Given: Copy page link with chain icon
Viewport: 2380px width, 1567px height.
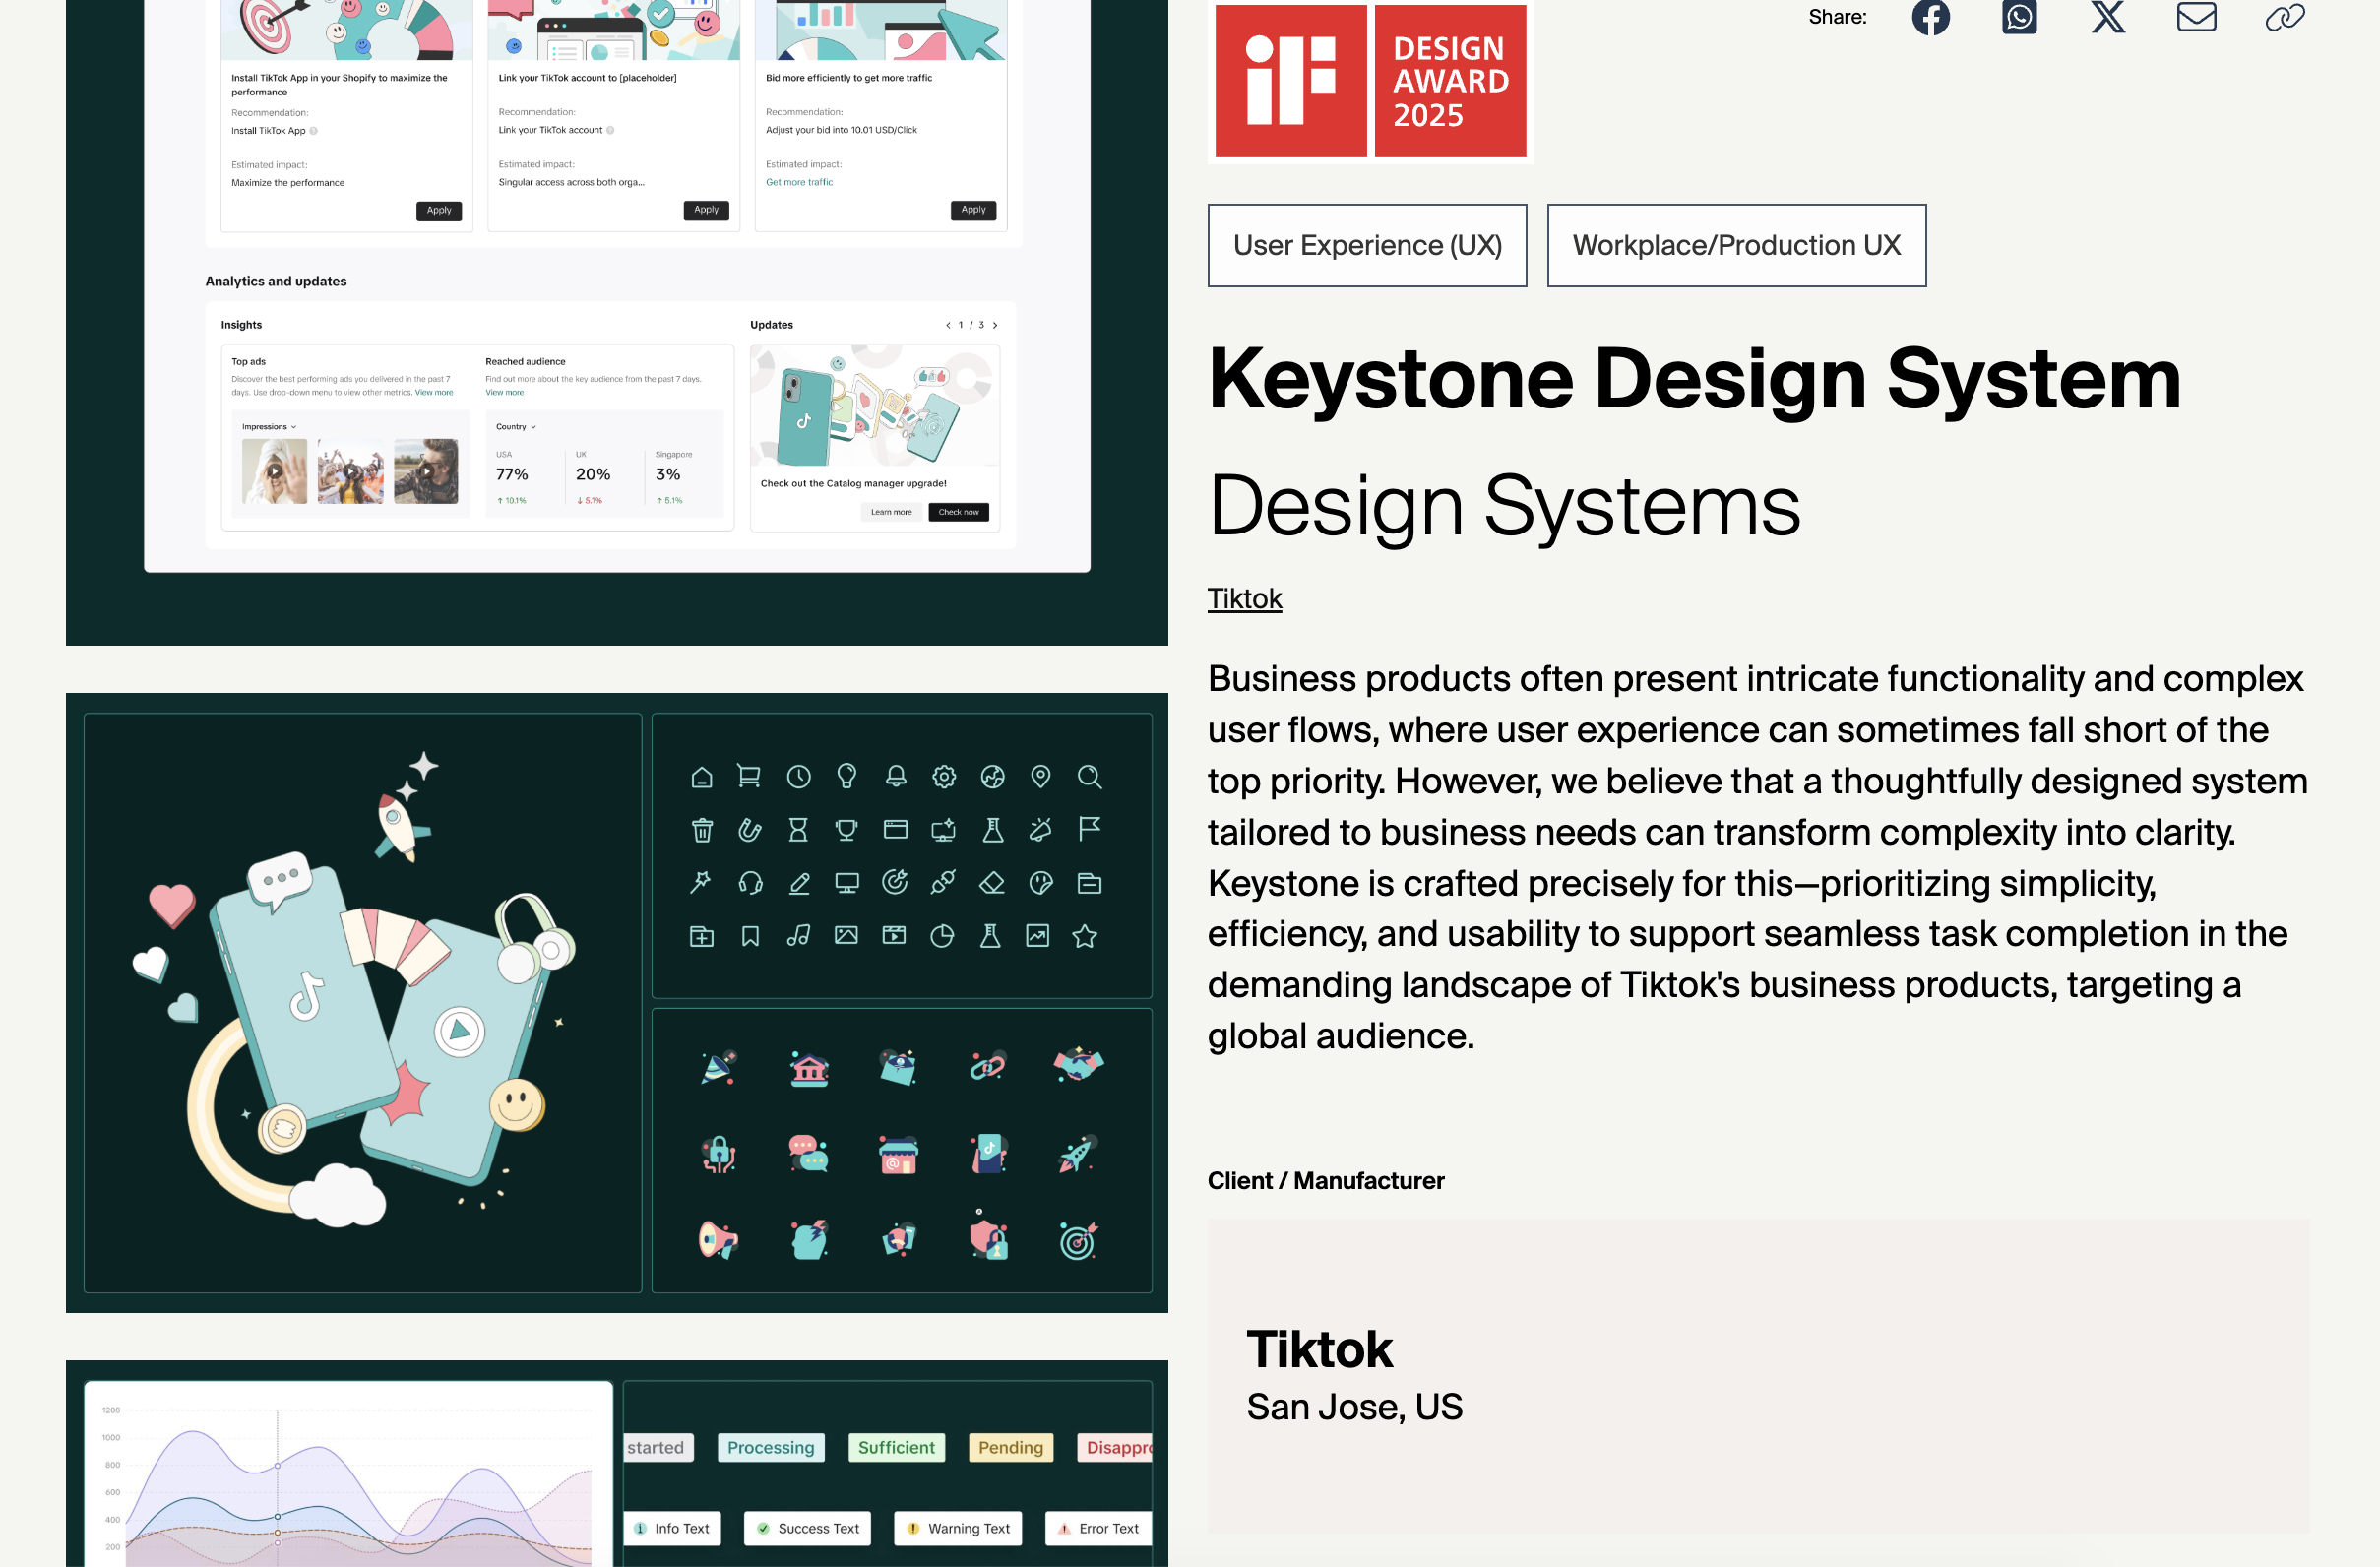Looking at the screenshot, I should pyautogui.click(x=2285, y=17).
